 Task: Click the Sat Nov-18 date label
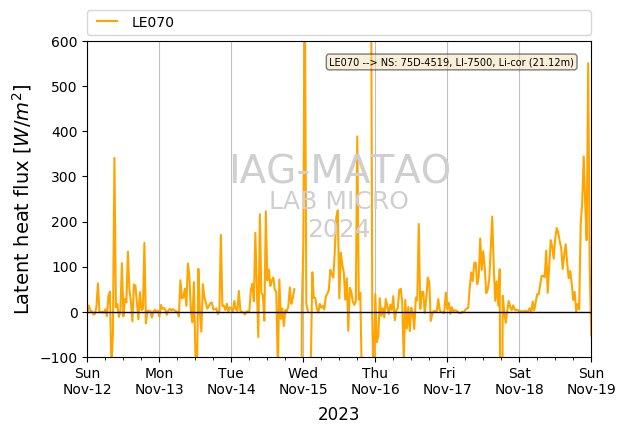[519, 381]
